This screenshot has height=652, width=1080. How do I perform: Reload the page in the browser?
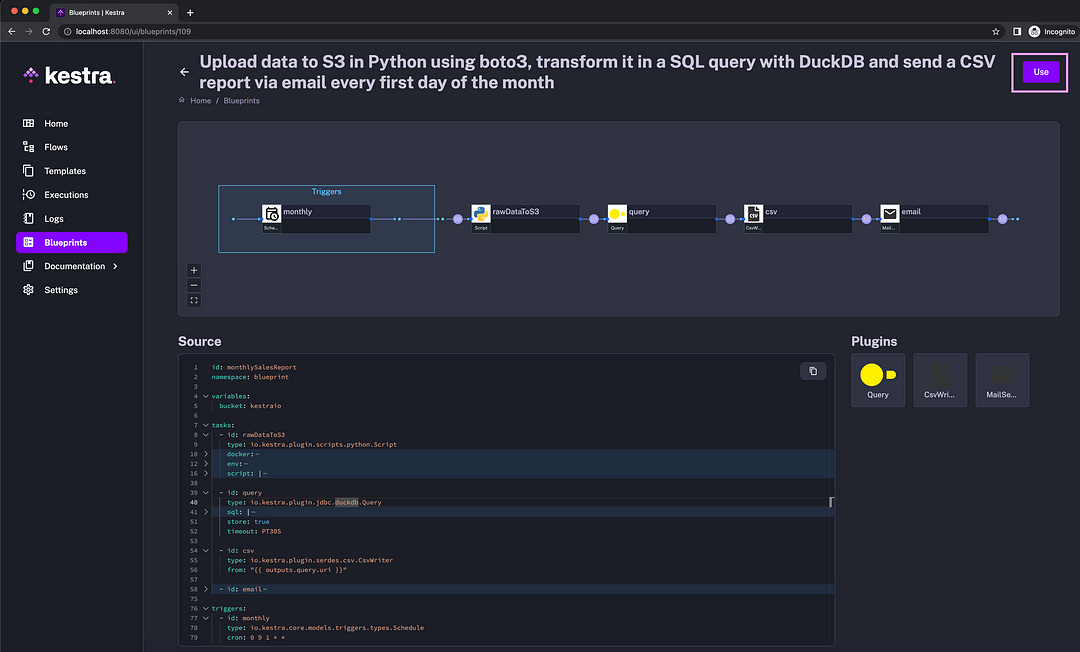pyautogui.click(x=46, y=31)
